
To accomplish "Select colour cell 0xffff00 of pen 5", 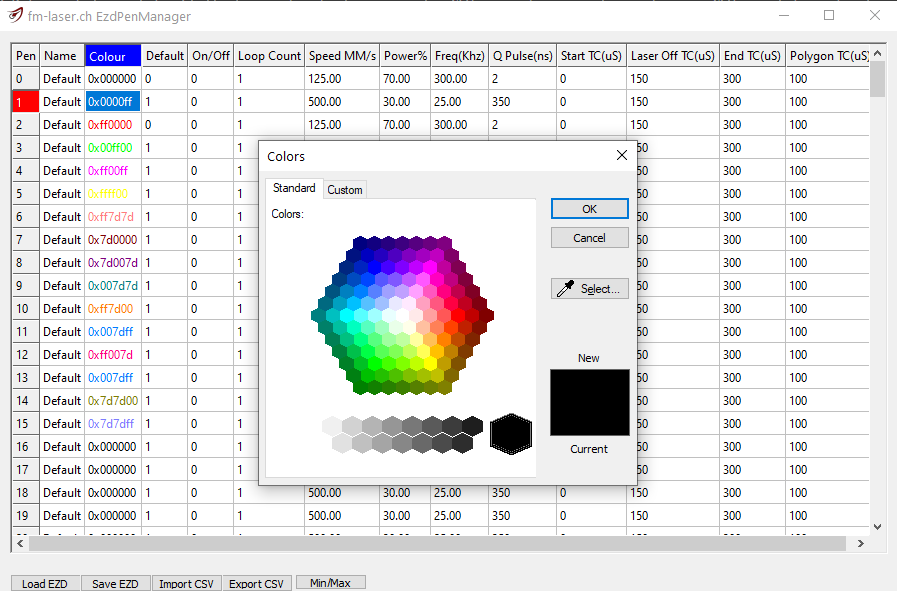I will tap(113, 193).
